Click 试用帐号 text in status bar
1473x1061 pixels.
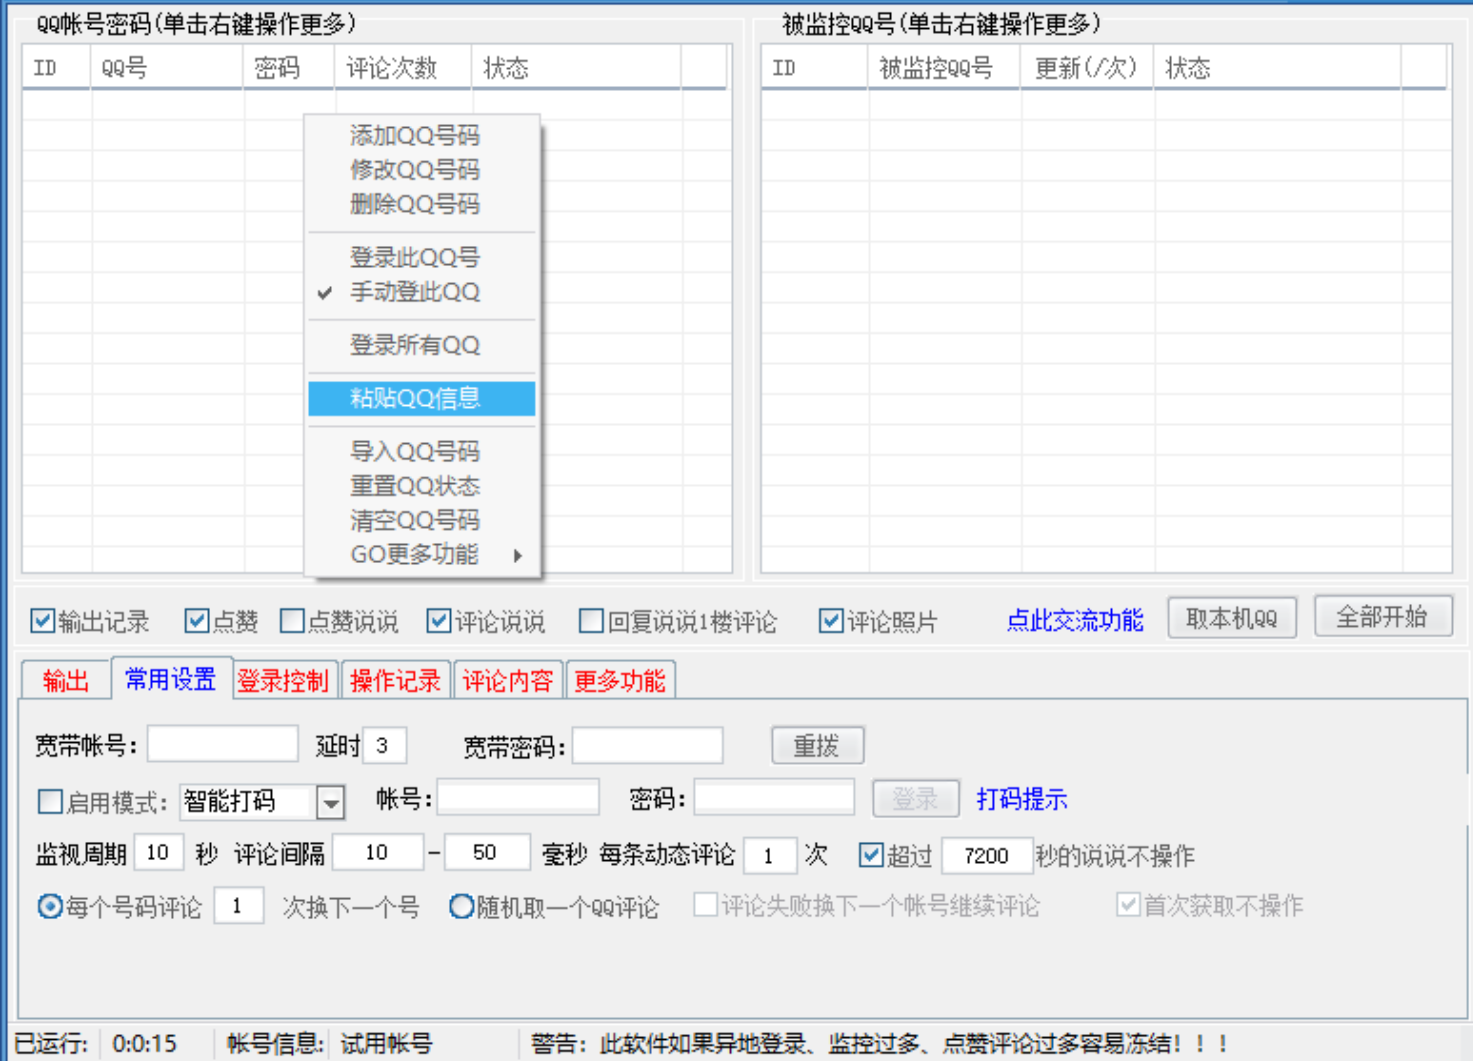[x=386, y=1044]
